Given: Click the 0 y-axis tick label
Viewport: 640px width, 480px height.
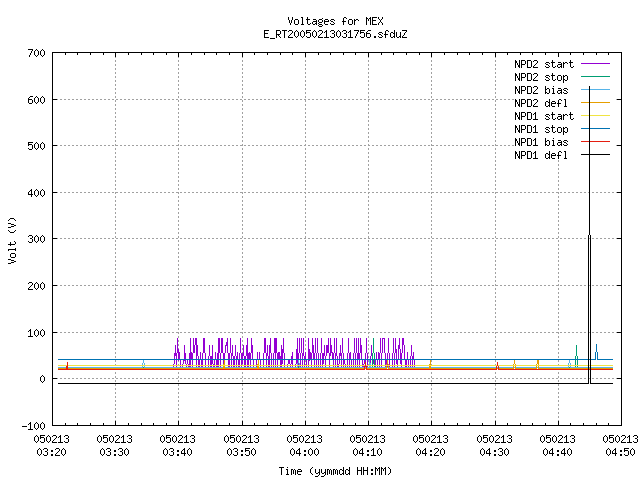Looking at the screenshot, I should [x=42, y=379].
